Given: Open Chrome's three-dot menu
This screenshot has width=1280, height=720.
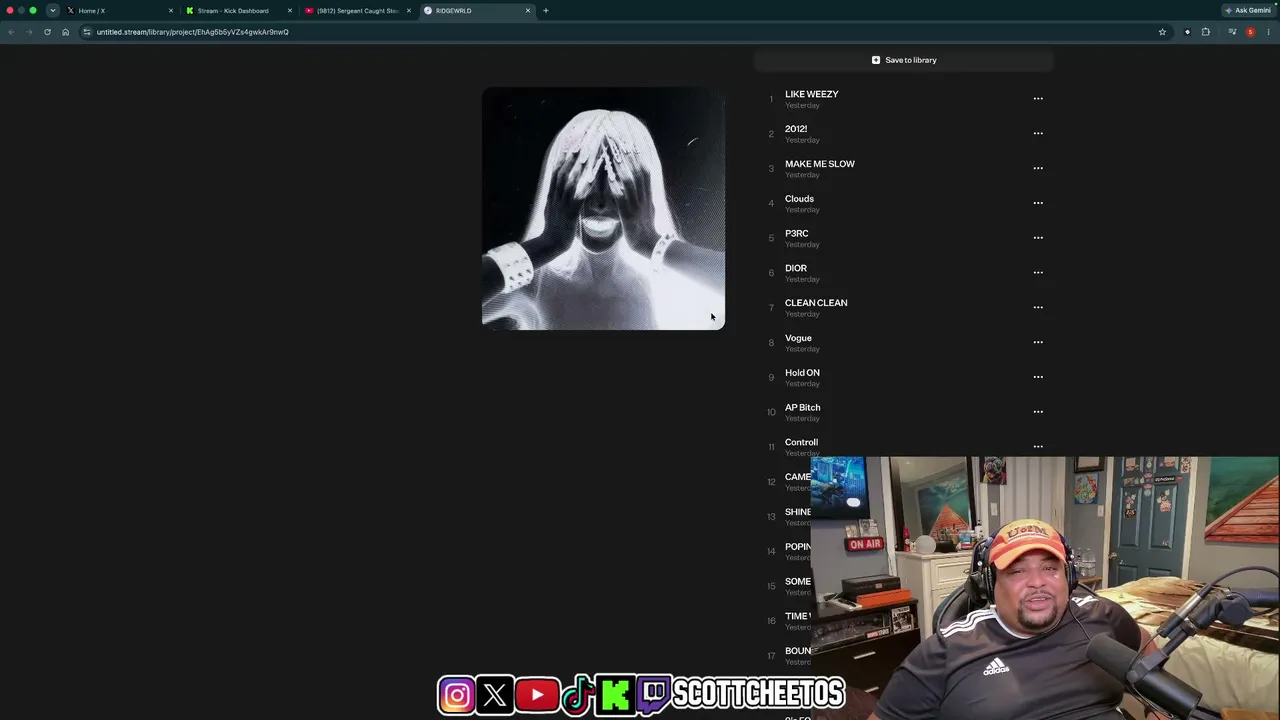Looking at the screenshot, I should (1268, 32).
